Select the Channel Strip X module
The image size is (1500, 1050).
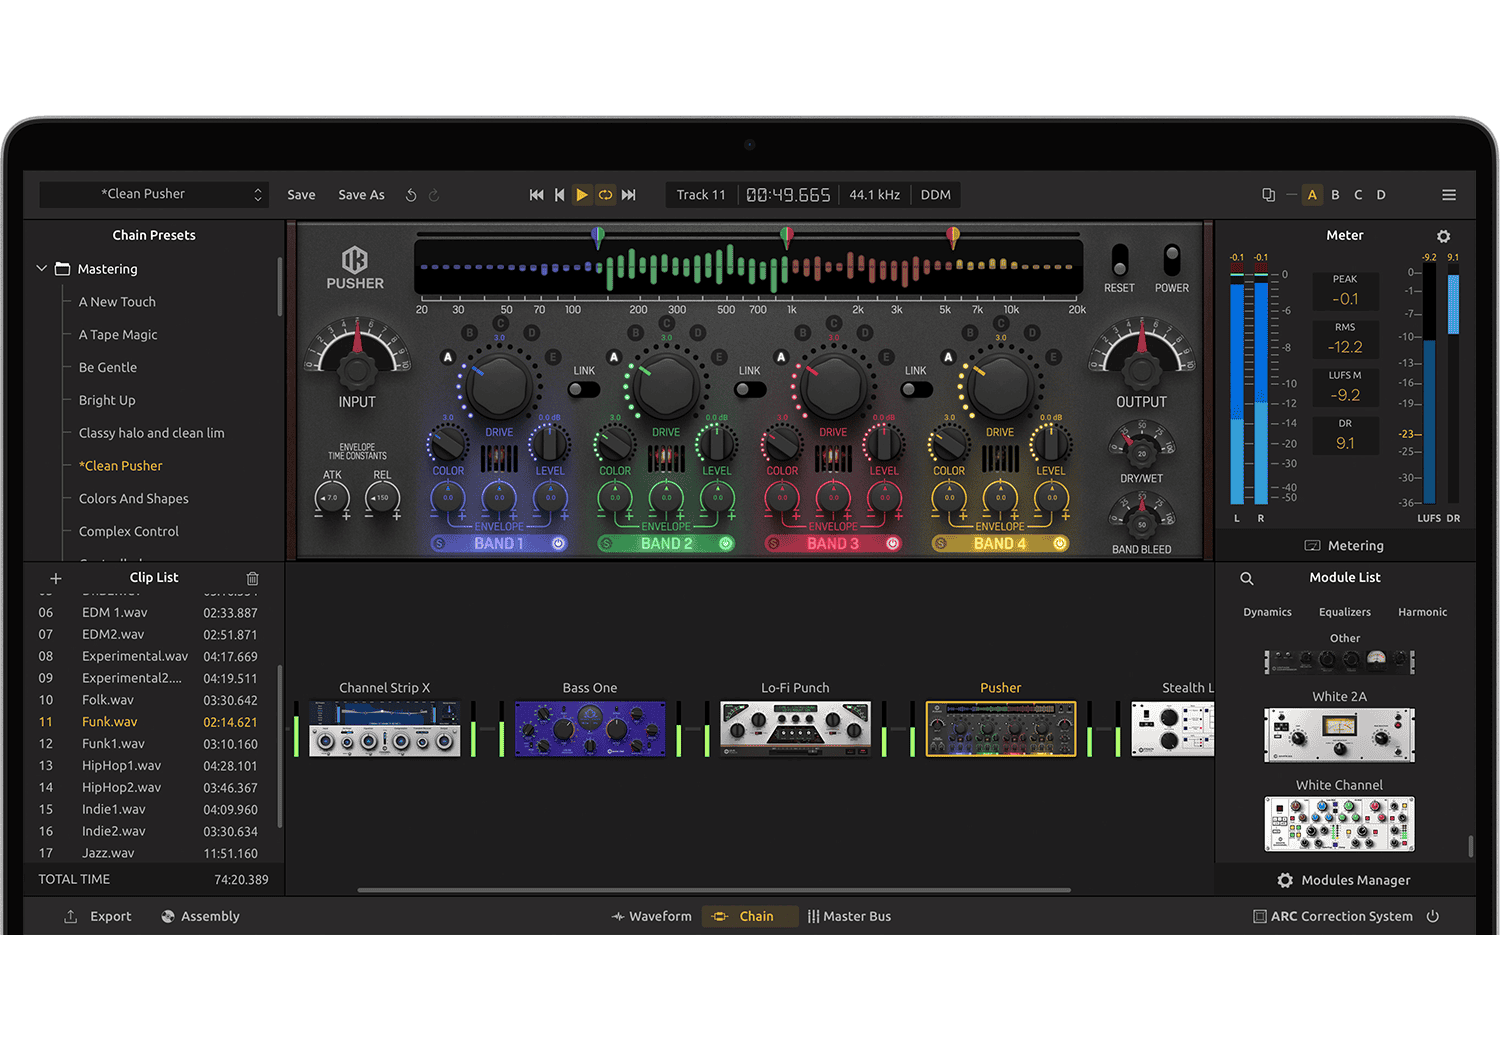click(x=385, y=728)
